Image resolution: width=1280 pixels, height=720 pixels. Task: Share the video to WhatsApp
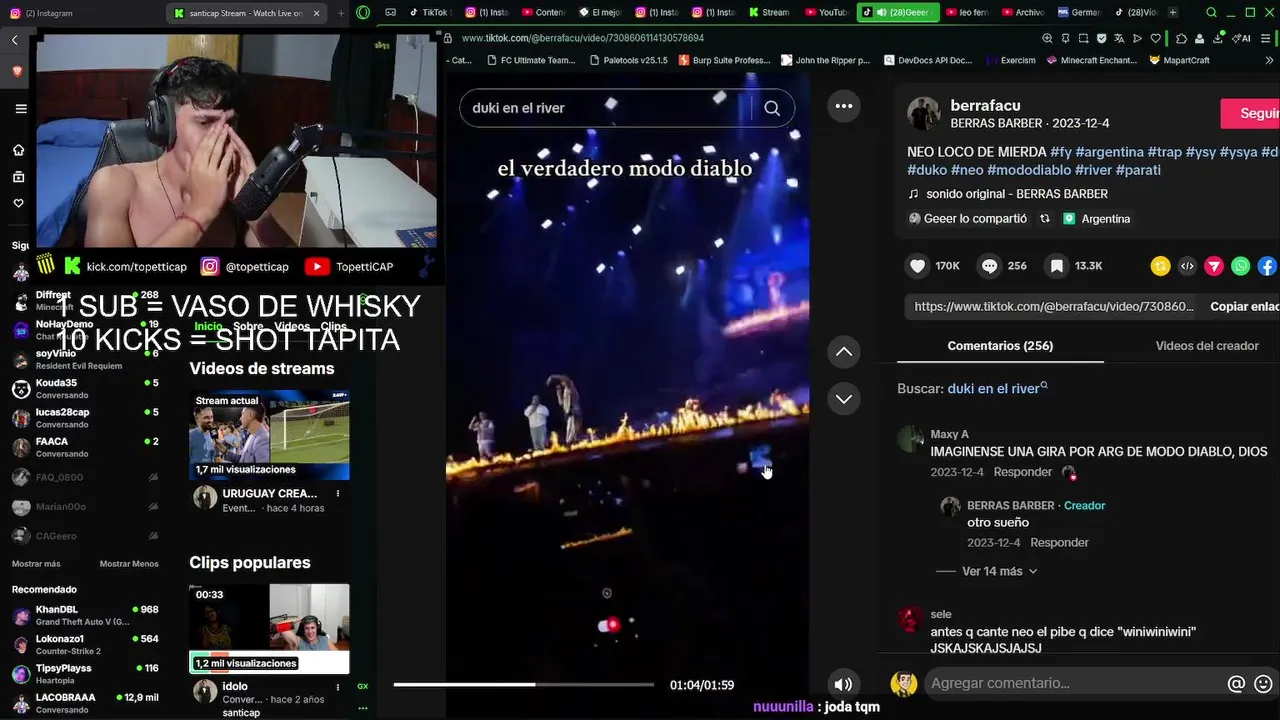point(1241,266)
